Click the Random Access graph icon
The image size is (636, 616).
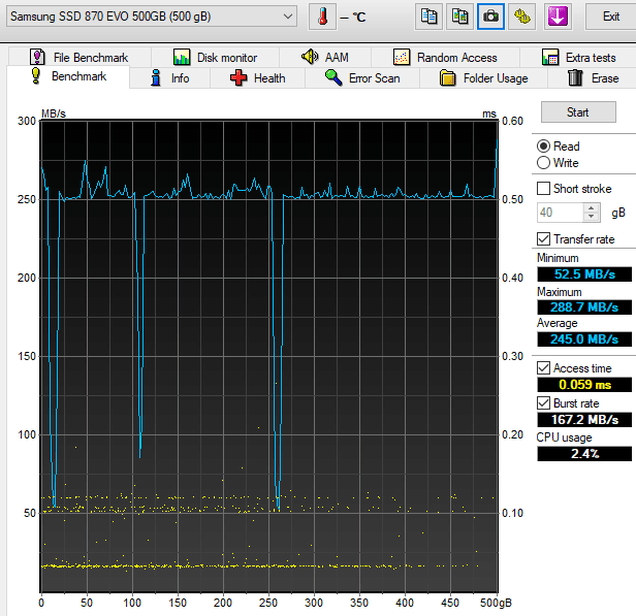pyautogui.click(x=401, y=57)
